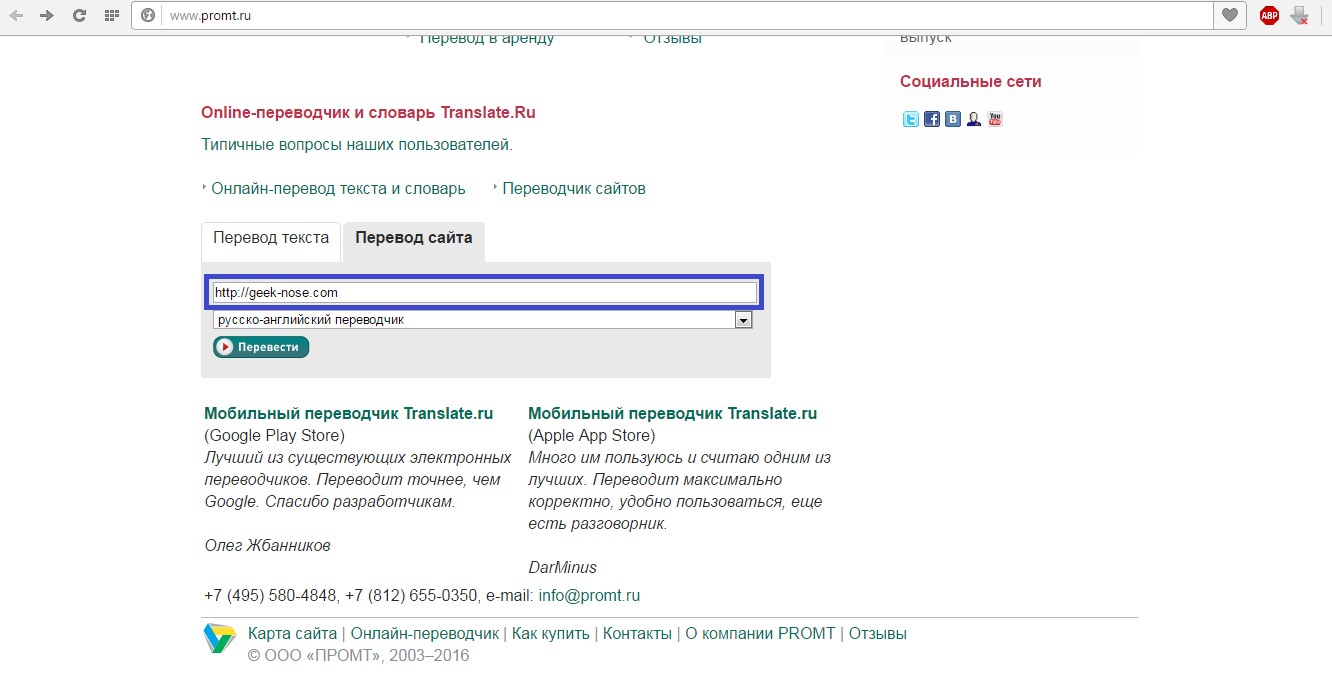Image resolution: width=1332 pixels, height=674 pixels.
Task: Open the Как купить footer link
Action: (x=550, y=633)
